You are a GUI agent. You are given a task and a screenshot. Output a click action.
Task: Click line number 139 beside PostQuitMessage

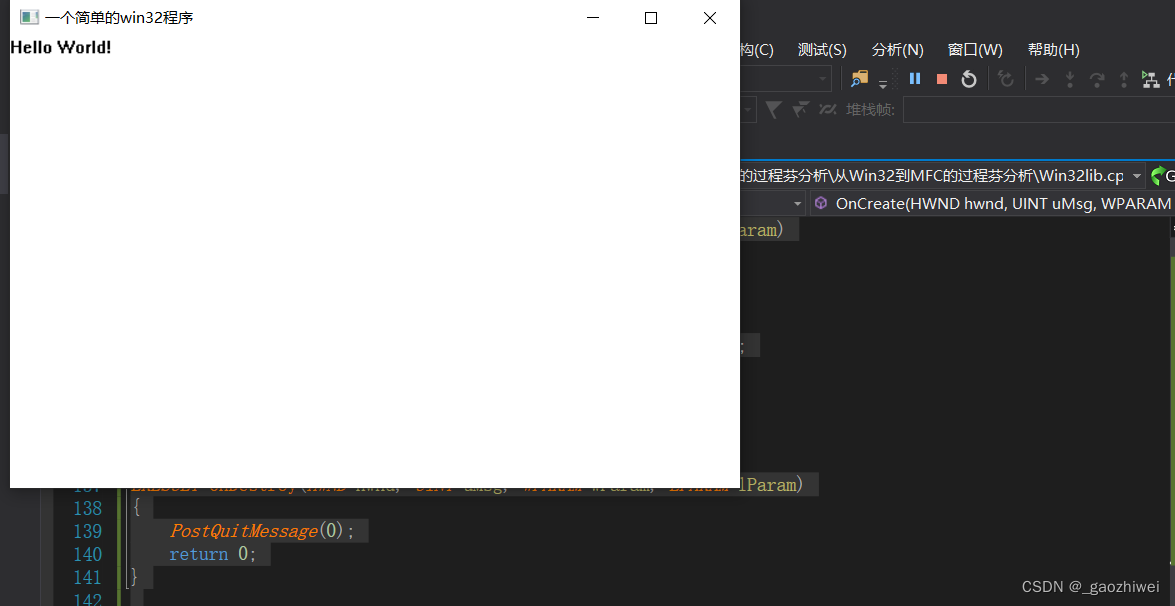click(x=87, y=531)
